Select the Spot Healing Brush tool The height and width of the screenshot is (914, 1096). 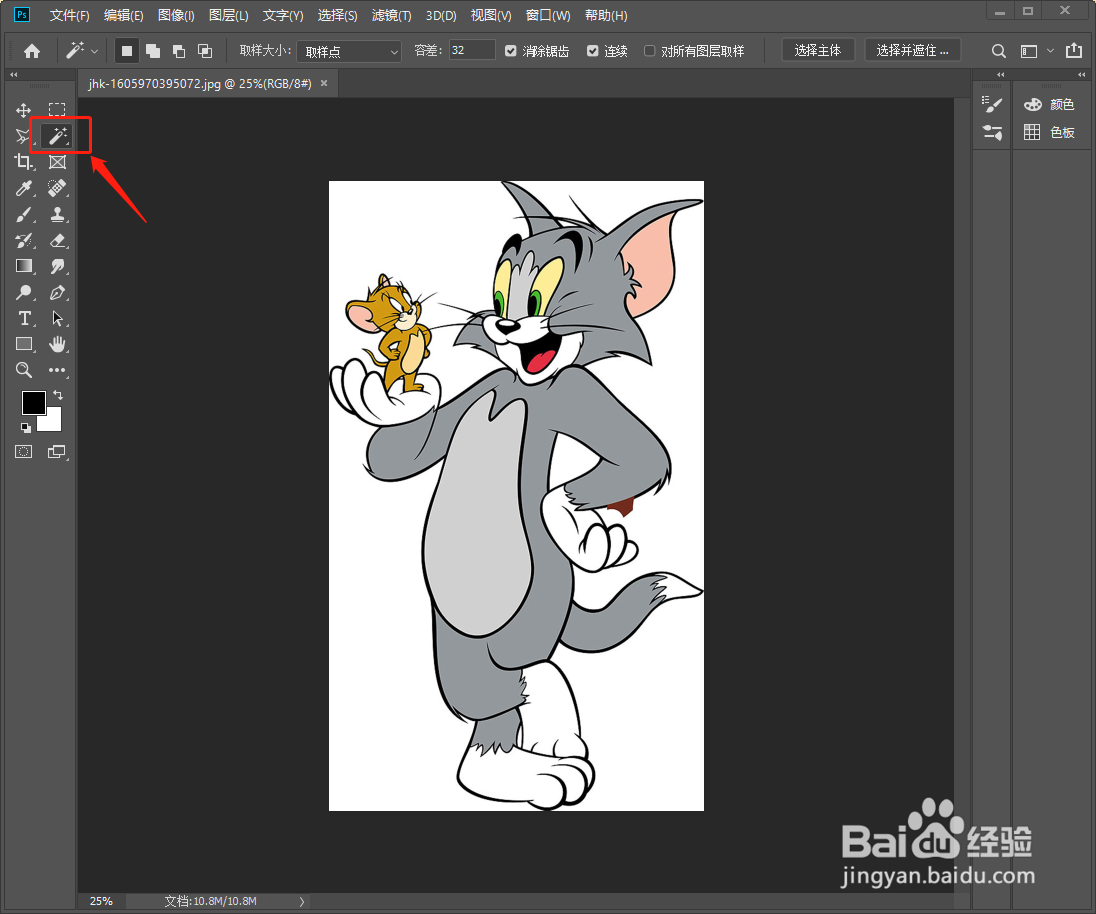57,188
